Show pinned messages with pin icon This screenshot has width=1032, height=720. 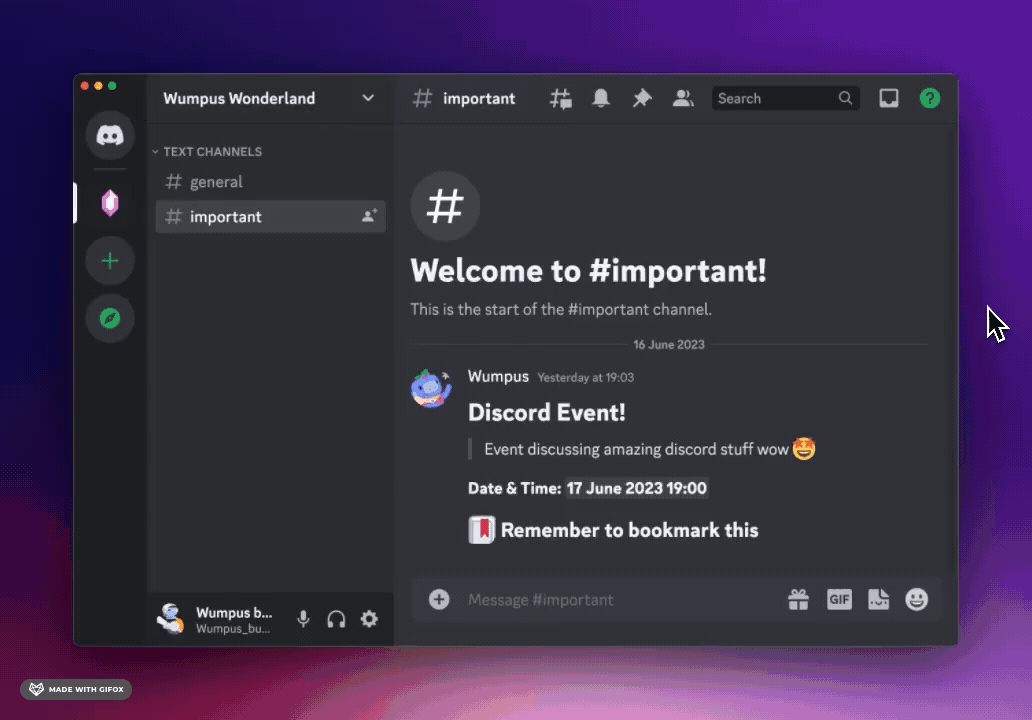click(642, 98)
